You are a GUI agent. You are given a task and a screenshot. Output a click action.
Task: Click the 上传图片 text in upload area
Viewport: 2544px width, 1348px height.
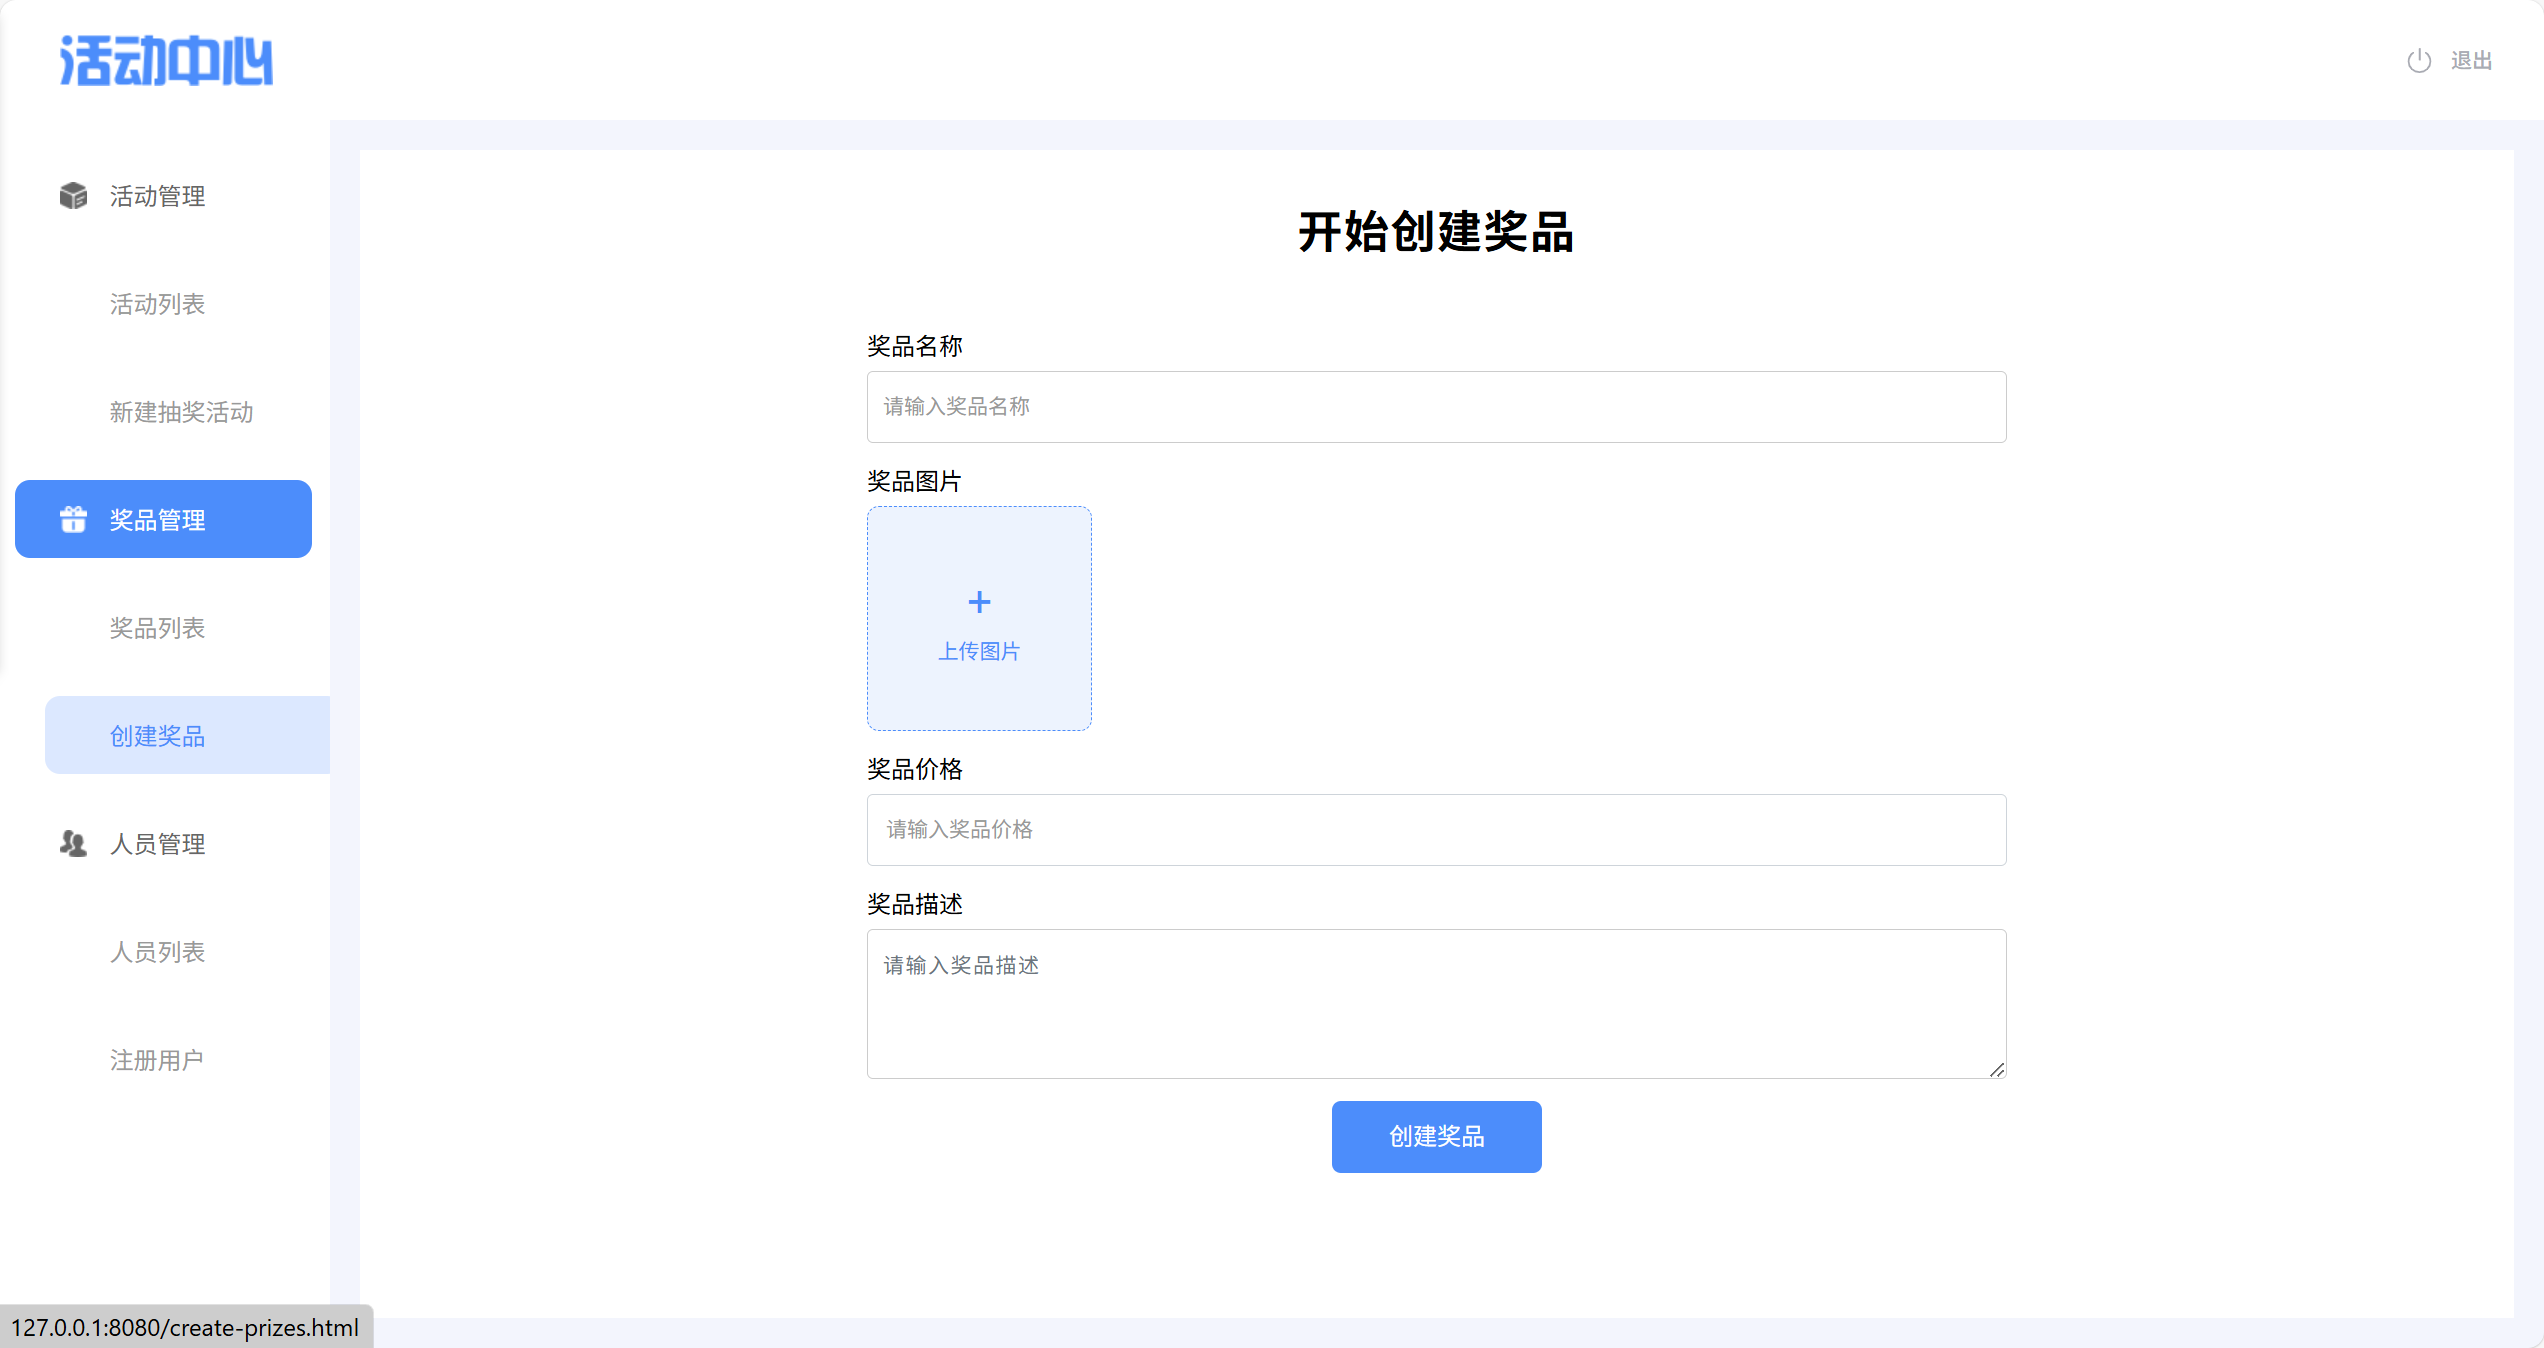pos(979,652)
